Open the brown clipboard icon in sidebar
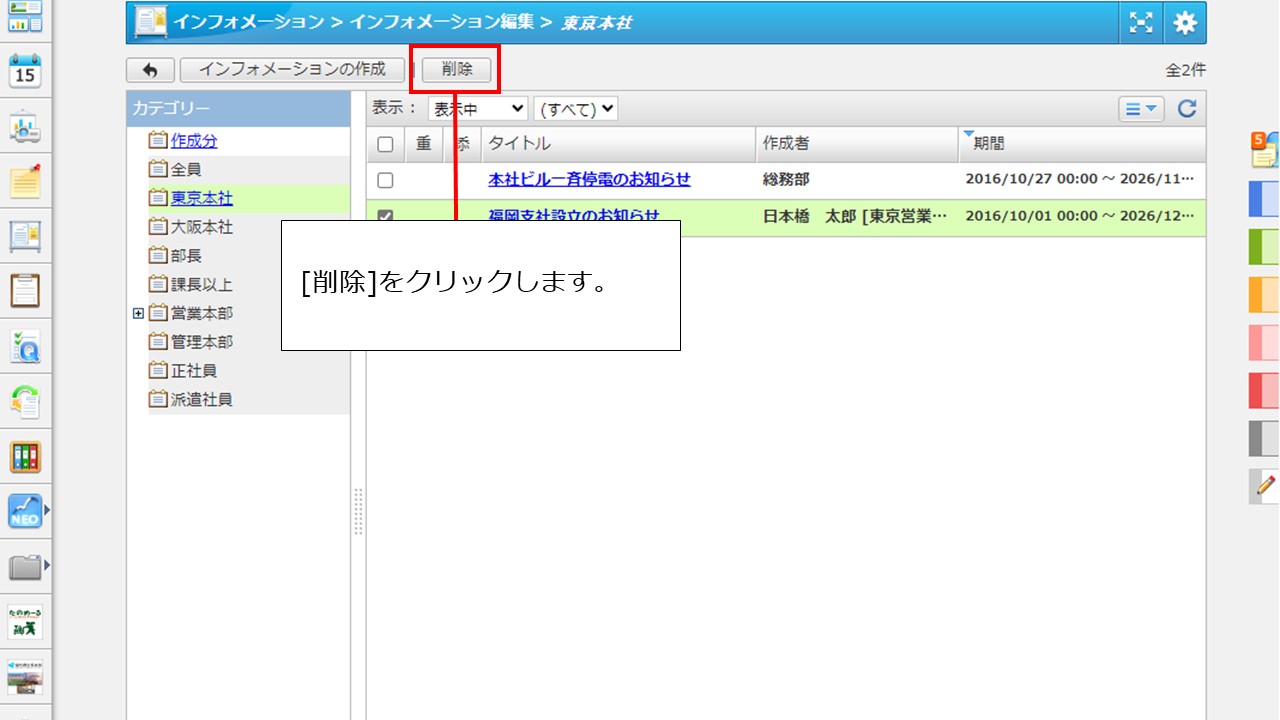 25,290
